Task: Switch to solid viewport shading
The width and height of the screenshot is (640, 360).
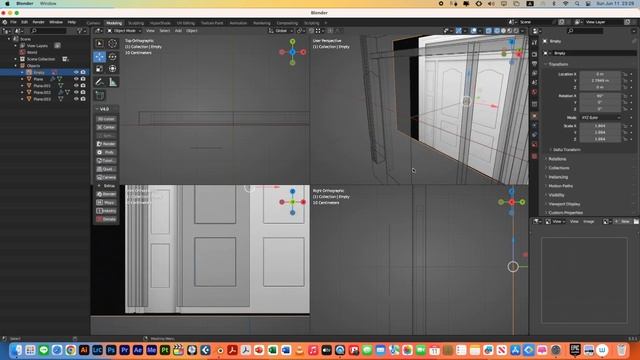Action: click(x=503, y=31)
